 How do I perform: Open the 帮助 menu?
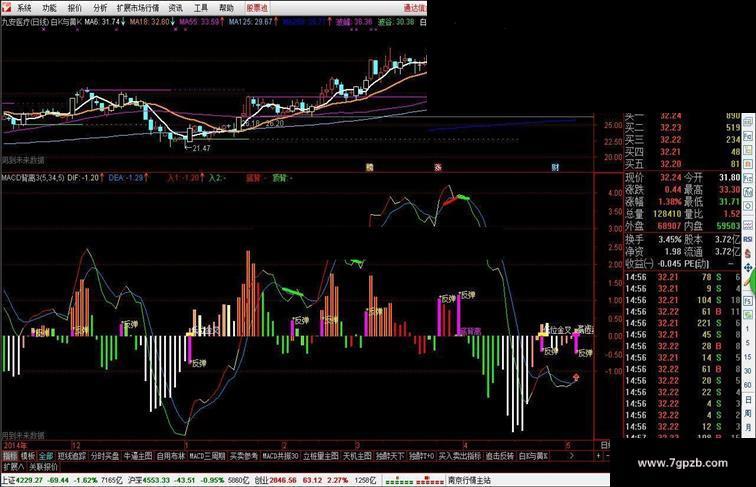coord(226,8)
